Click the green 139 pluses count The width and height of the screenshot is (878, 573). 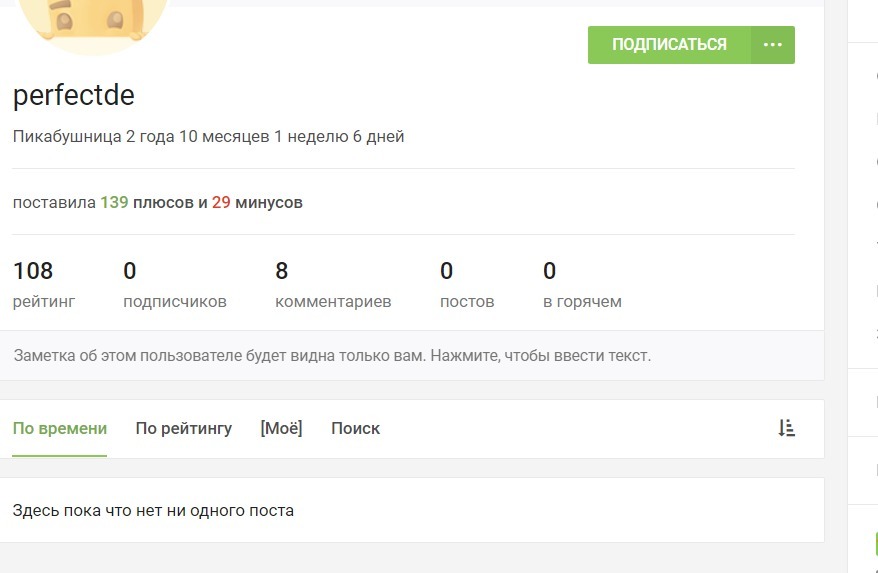pos(114,202)
